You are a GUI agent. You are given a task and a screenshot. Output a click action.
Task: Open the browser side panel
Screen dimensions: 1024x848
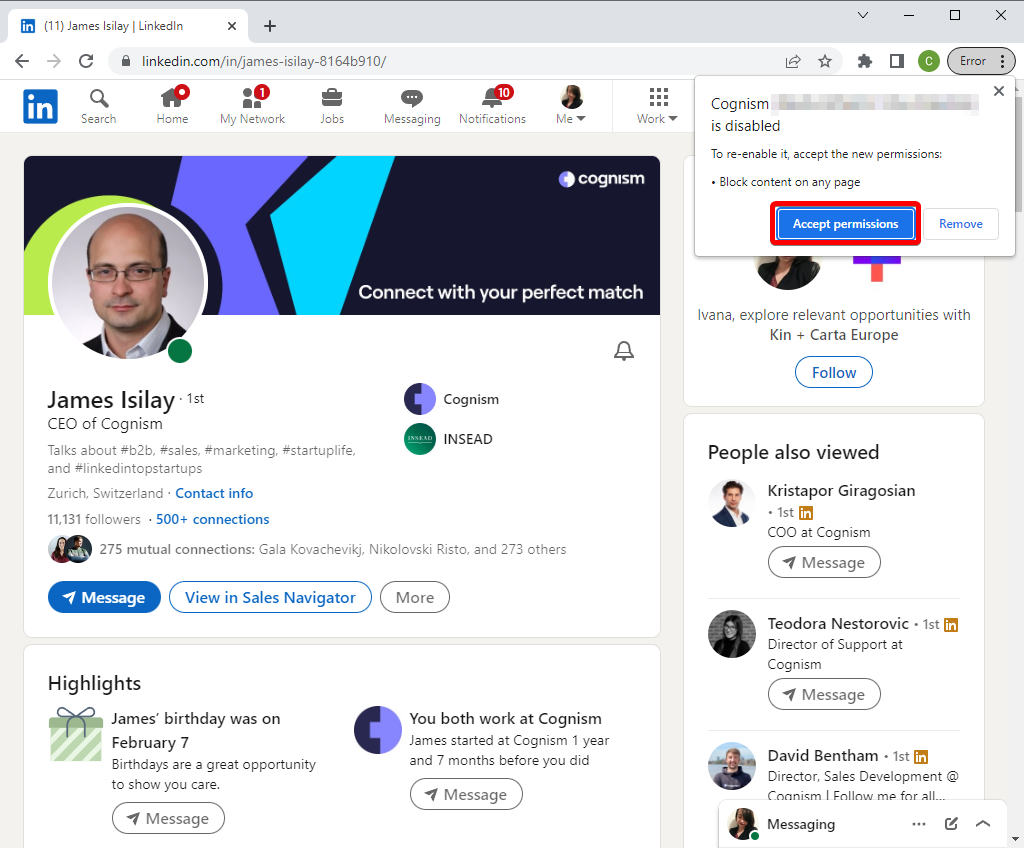point(897,61)
